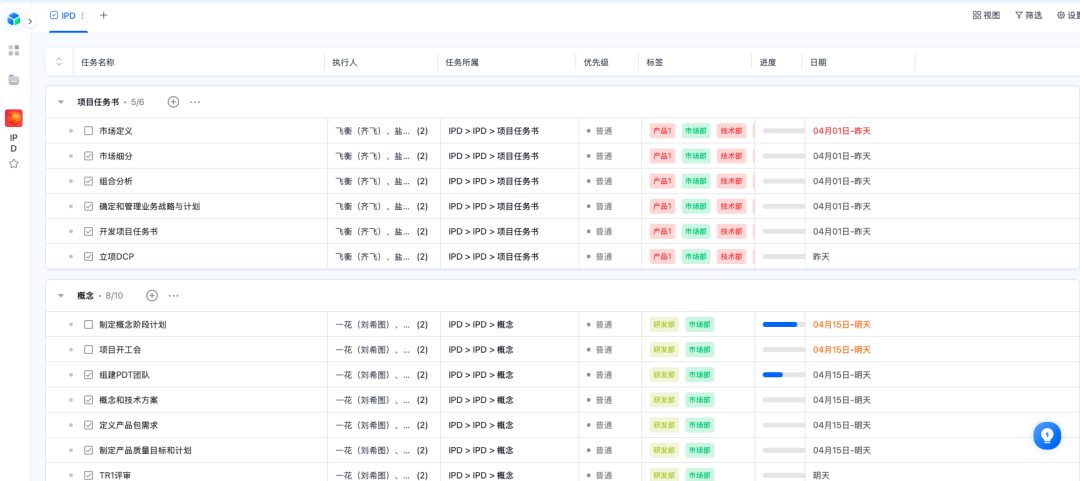This screenshot has width=1080, height=481.
Task: Collapse the 概念 group
Action: pos(61,296)
